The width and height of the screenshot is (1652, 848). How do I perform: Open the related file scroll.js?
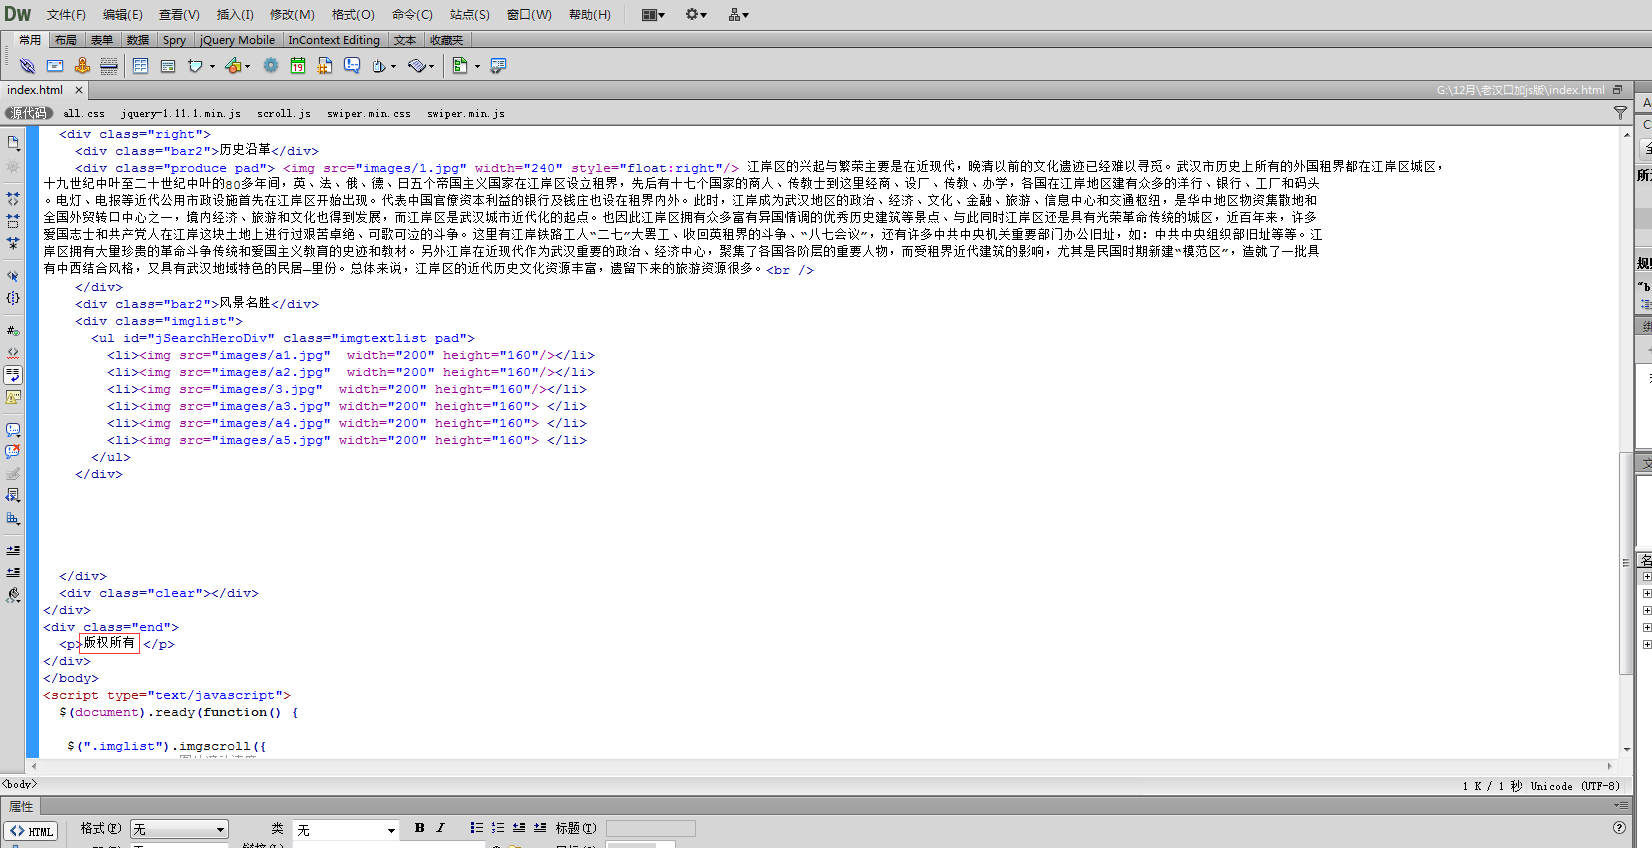pos(283,114)
